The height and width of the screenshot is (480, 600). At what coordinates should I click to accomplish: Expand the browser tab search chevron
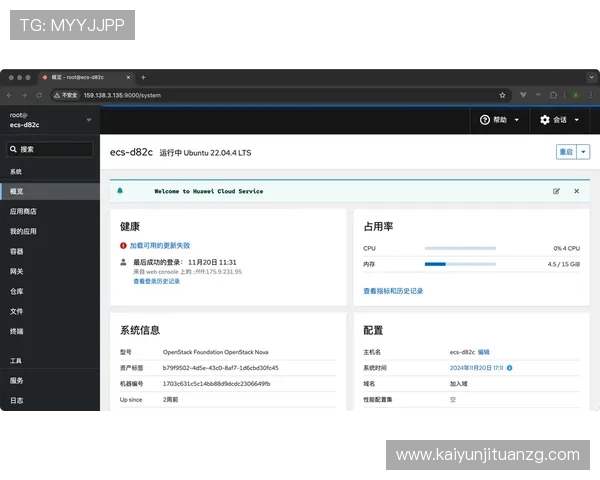pos(591,77)
